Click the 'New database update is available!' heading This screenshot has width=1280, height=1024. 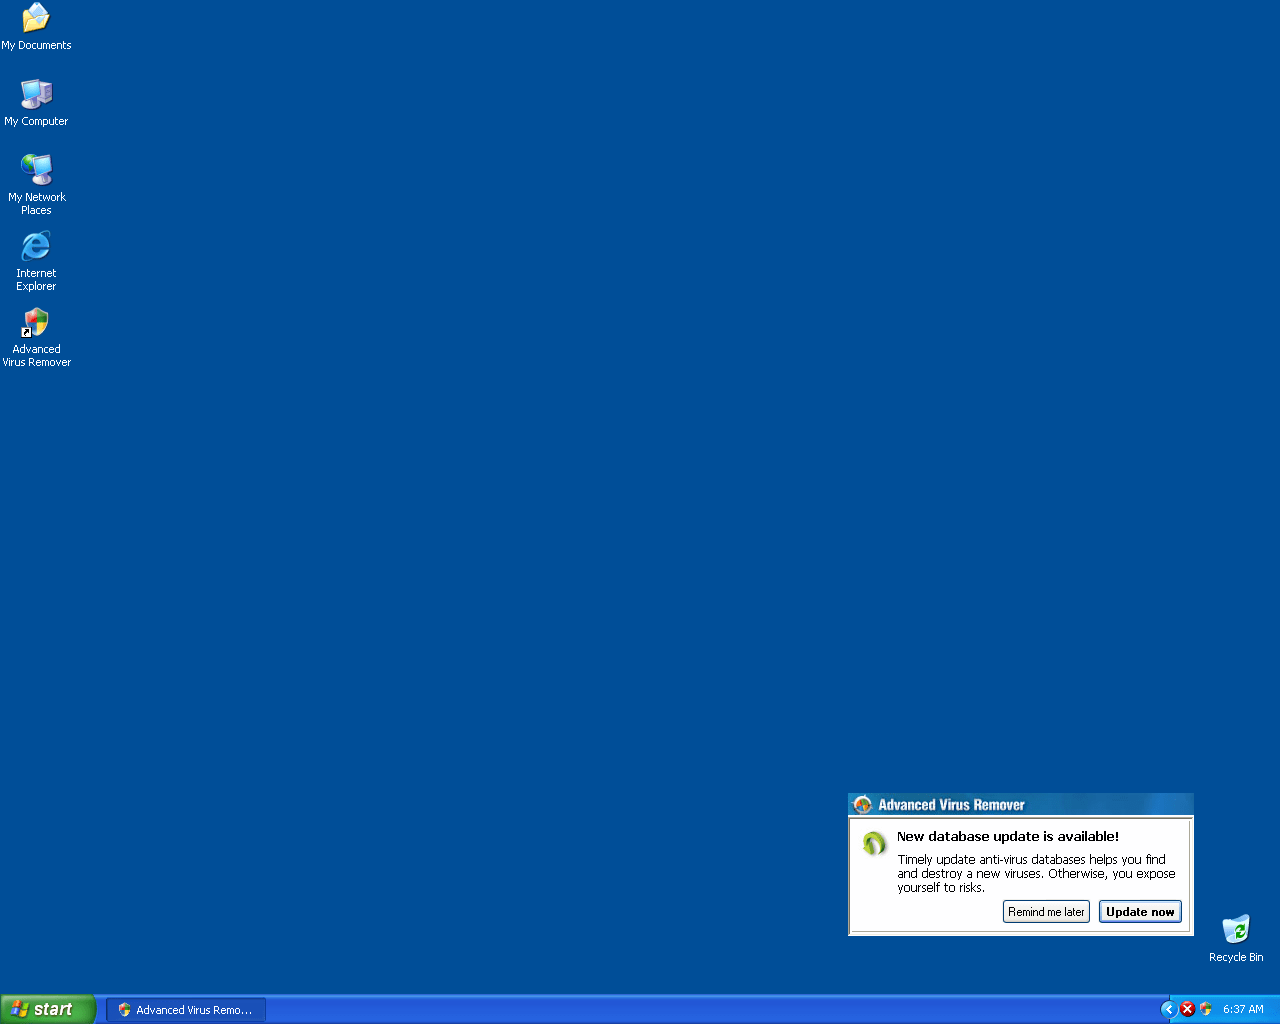click(1007, 837)
